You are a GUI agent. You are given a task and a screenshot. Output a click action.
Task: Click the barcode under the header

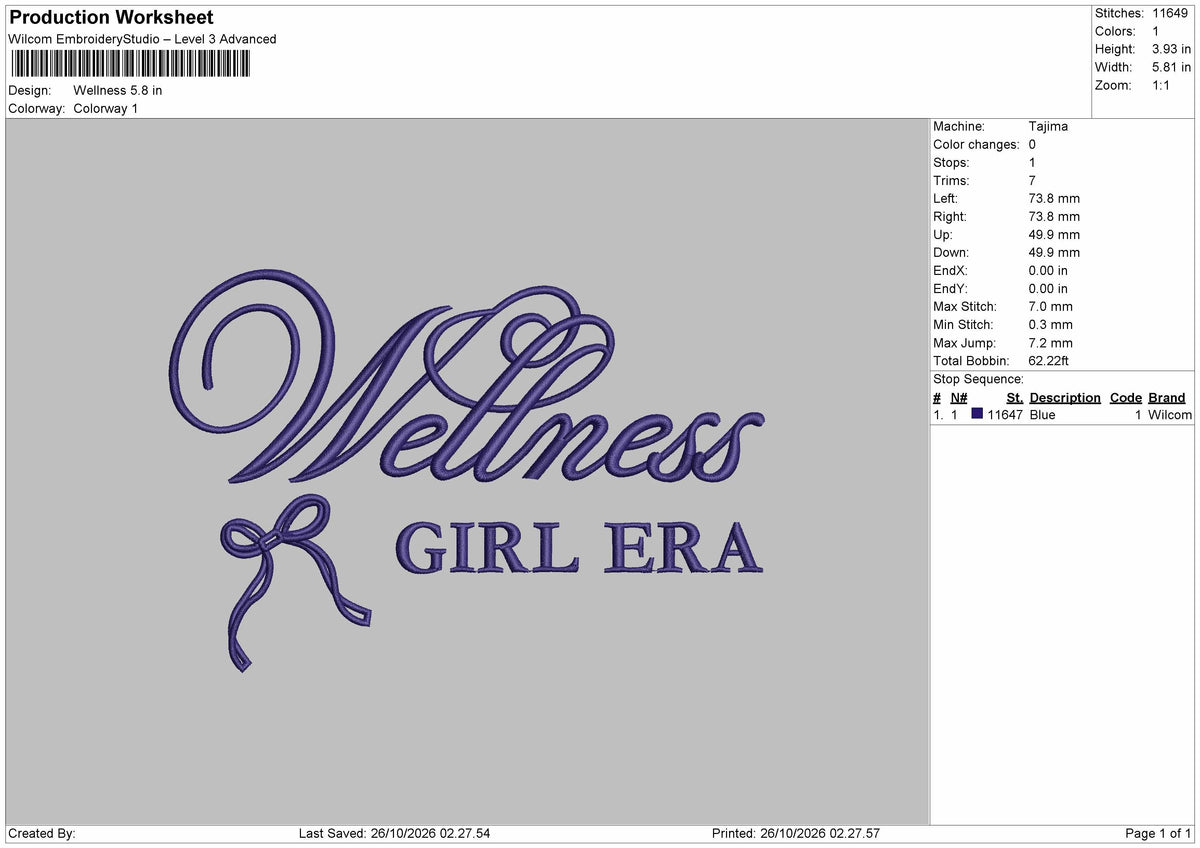[x=130, y=64]
